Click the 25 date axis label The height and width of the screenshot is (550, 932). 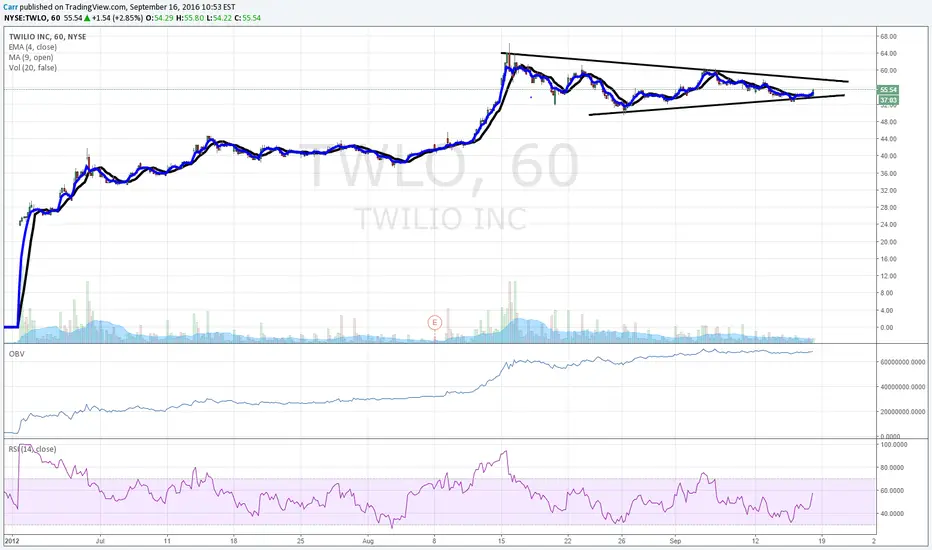point(301,541)
